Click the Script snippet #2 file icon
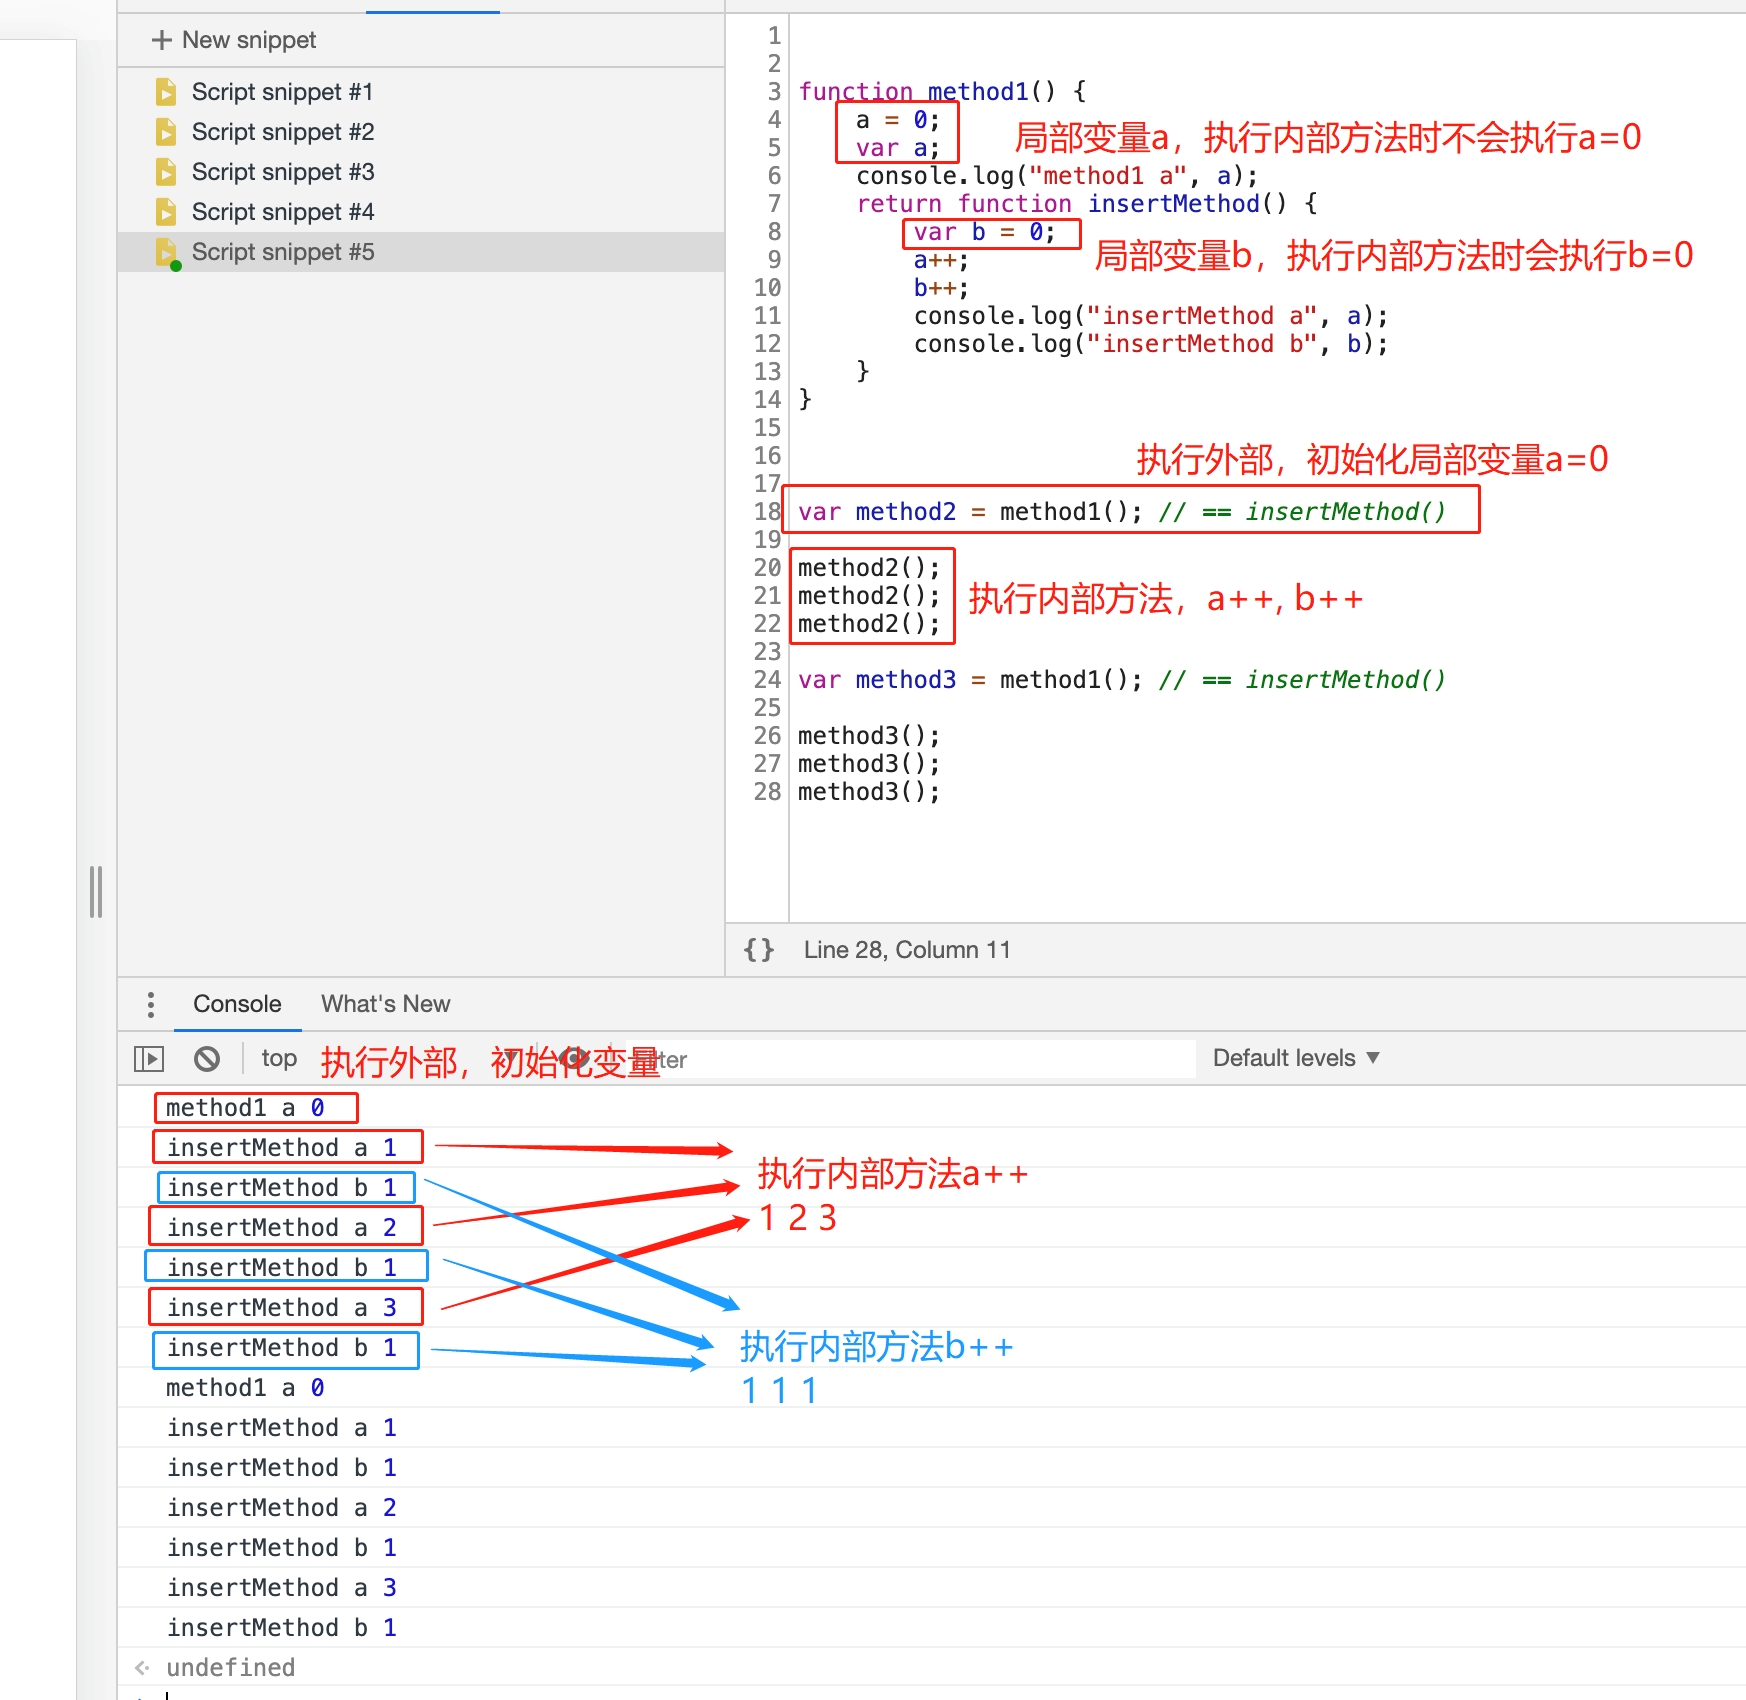The width and height of the screenshot is (1746, 1700). point(166,132)
